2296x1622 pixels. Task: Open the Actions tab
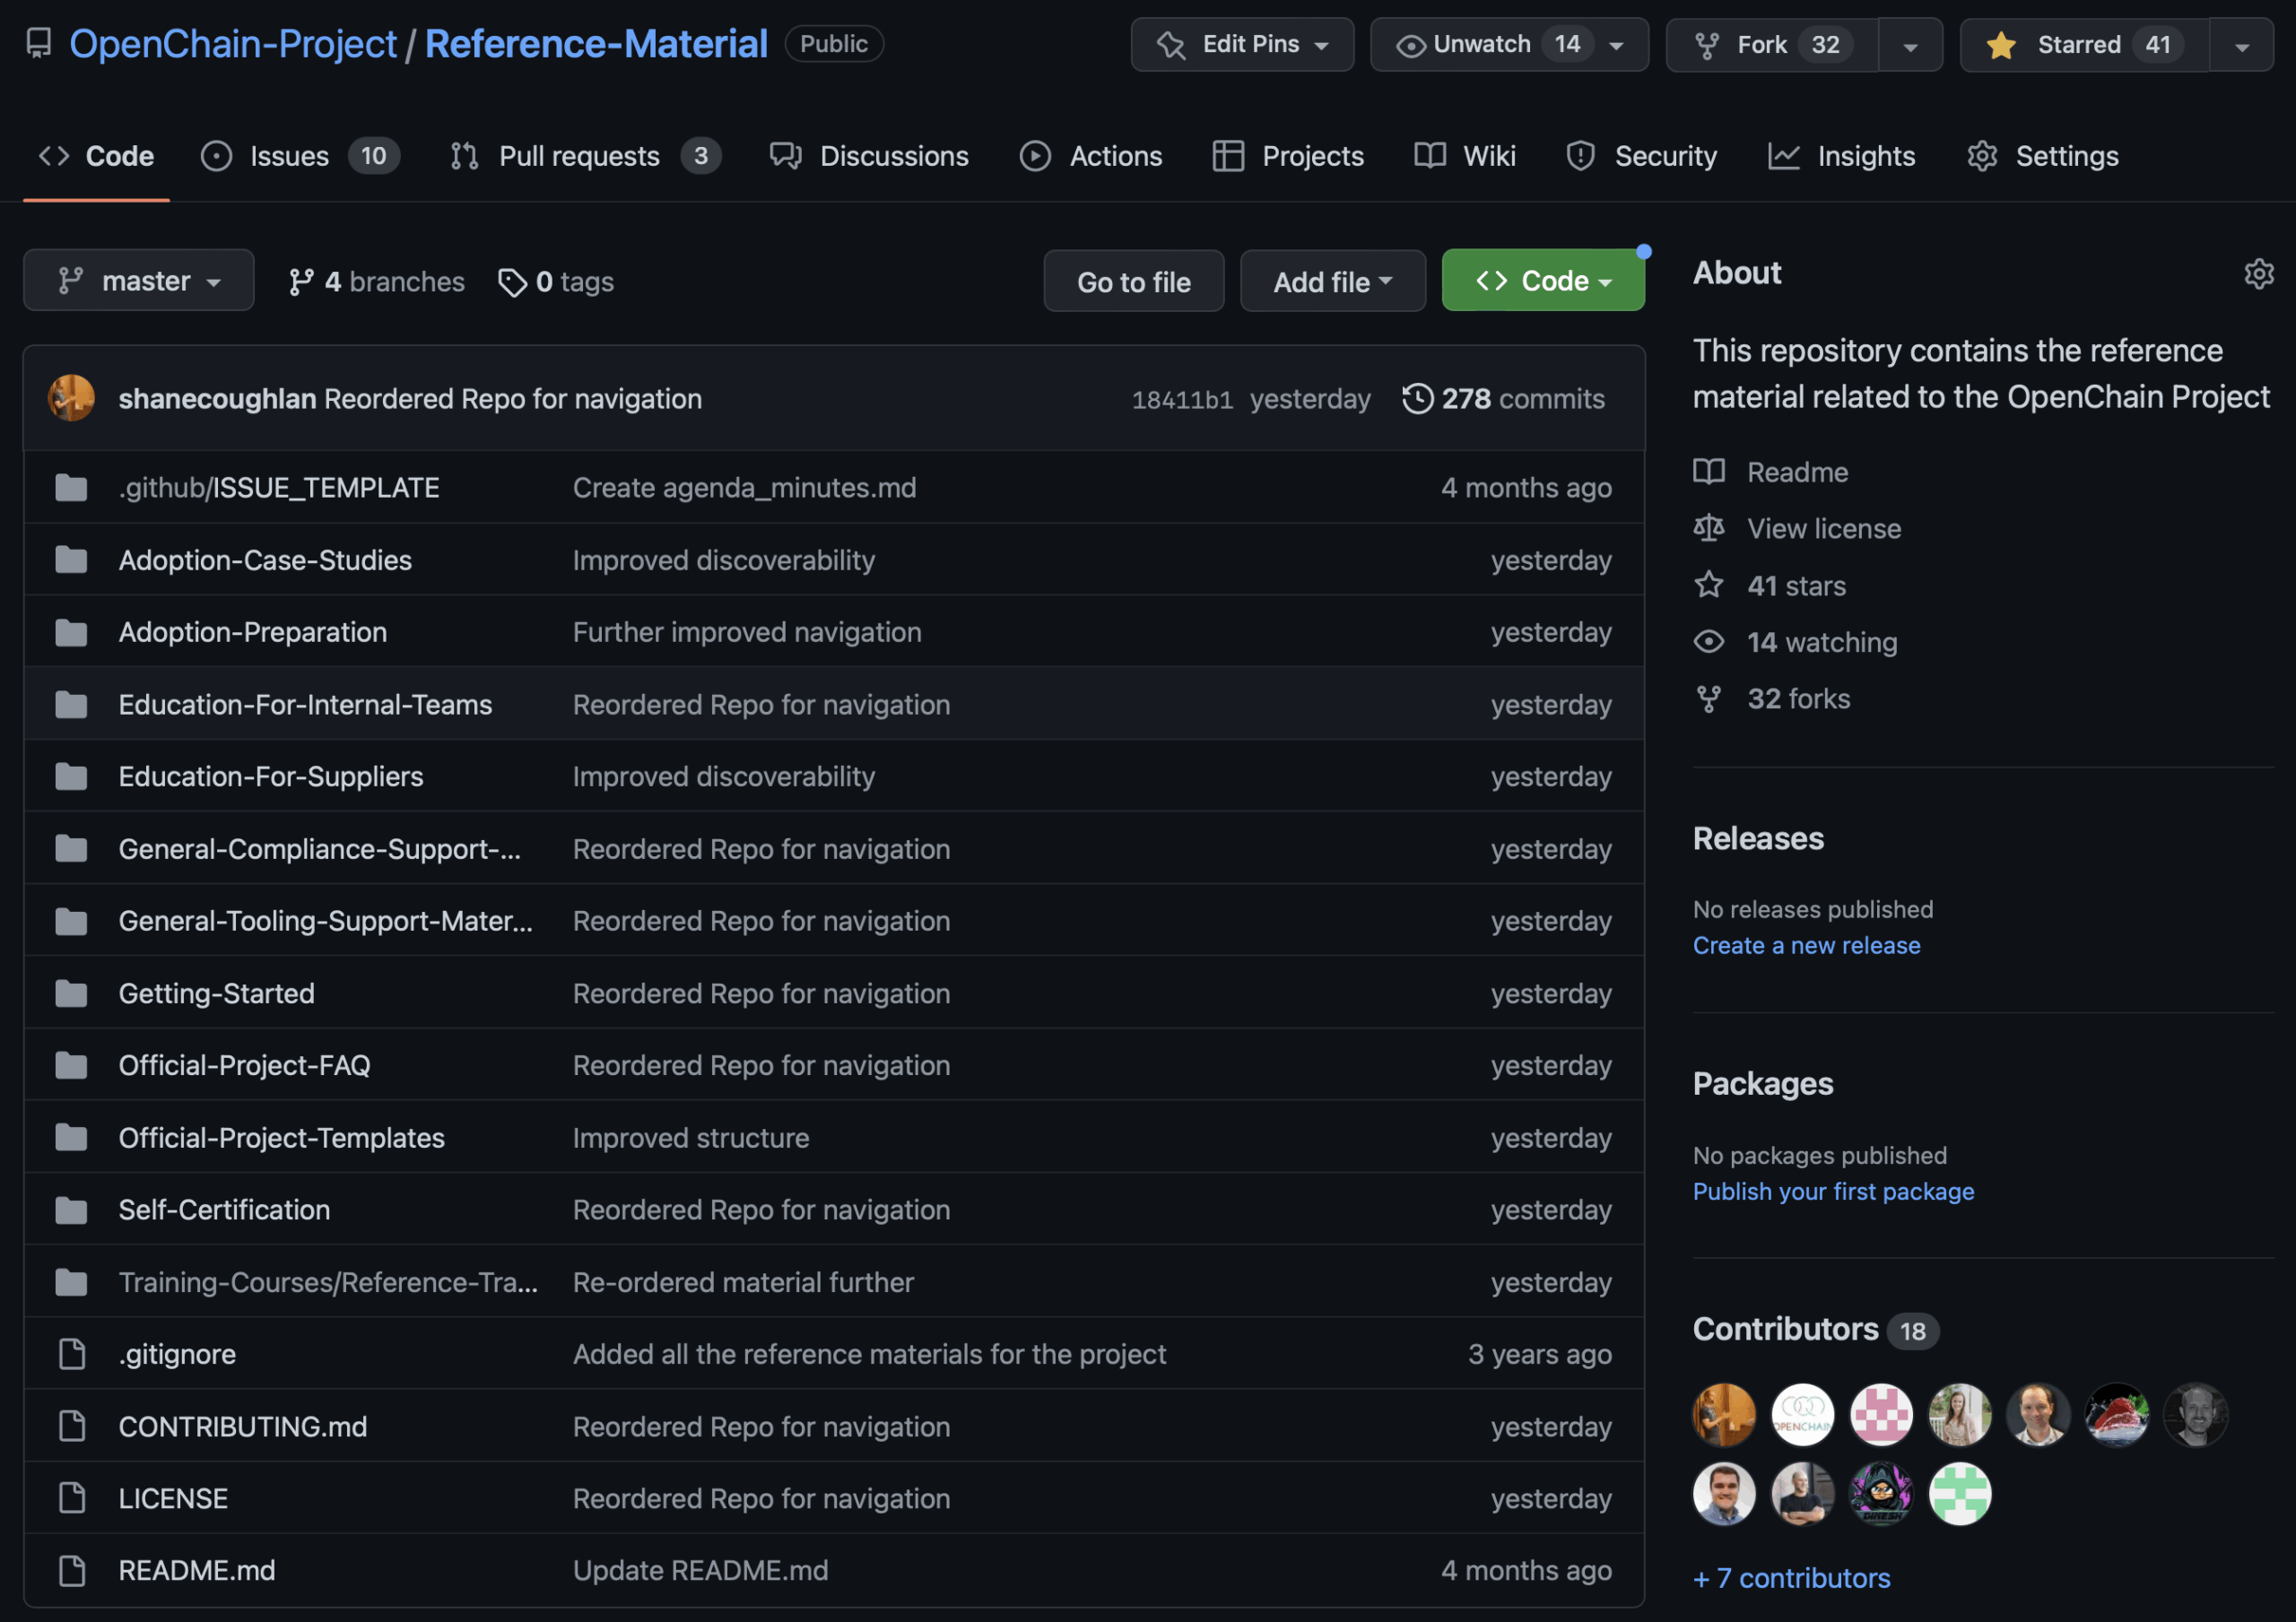[1091, 156]
